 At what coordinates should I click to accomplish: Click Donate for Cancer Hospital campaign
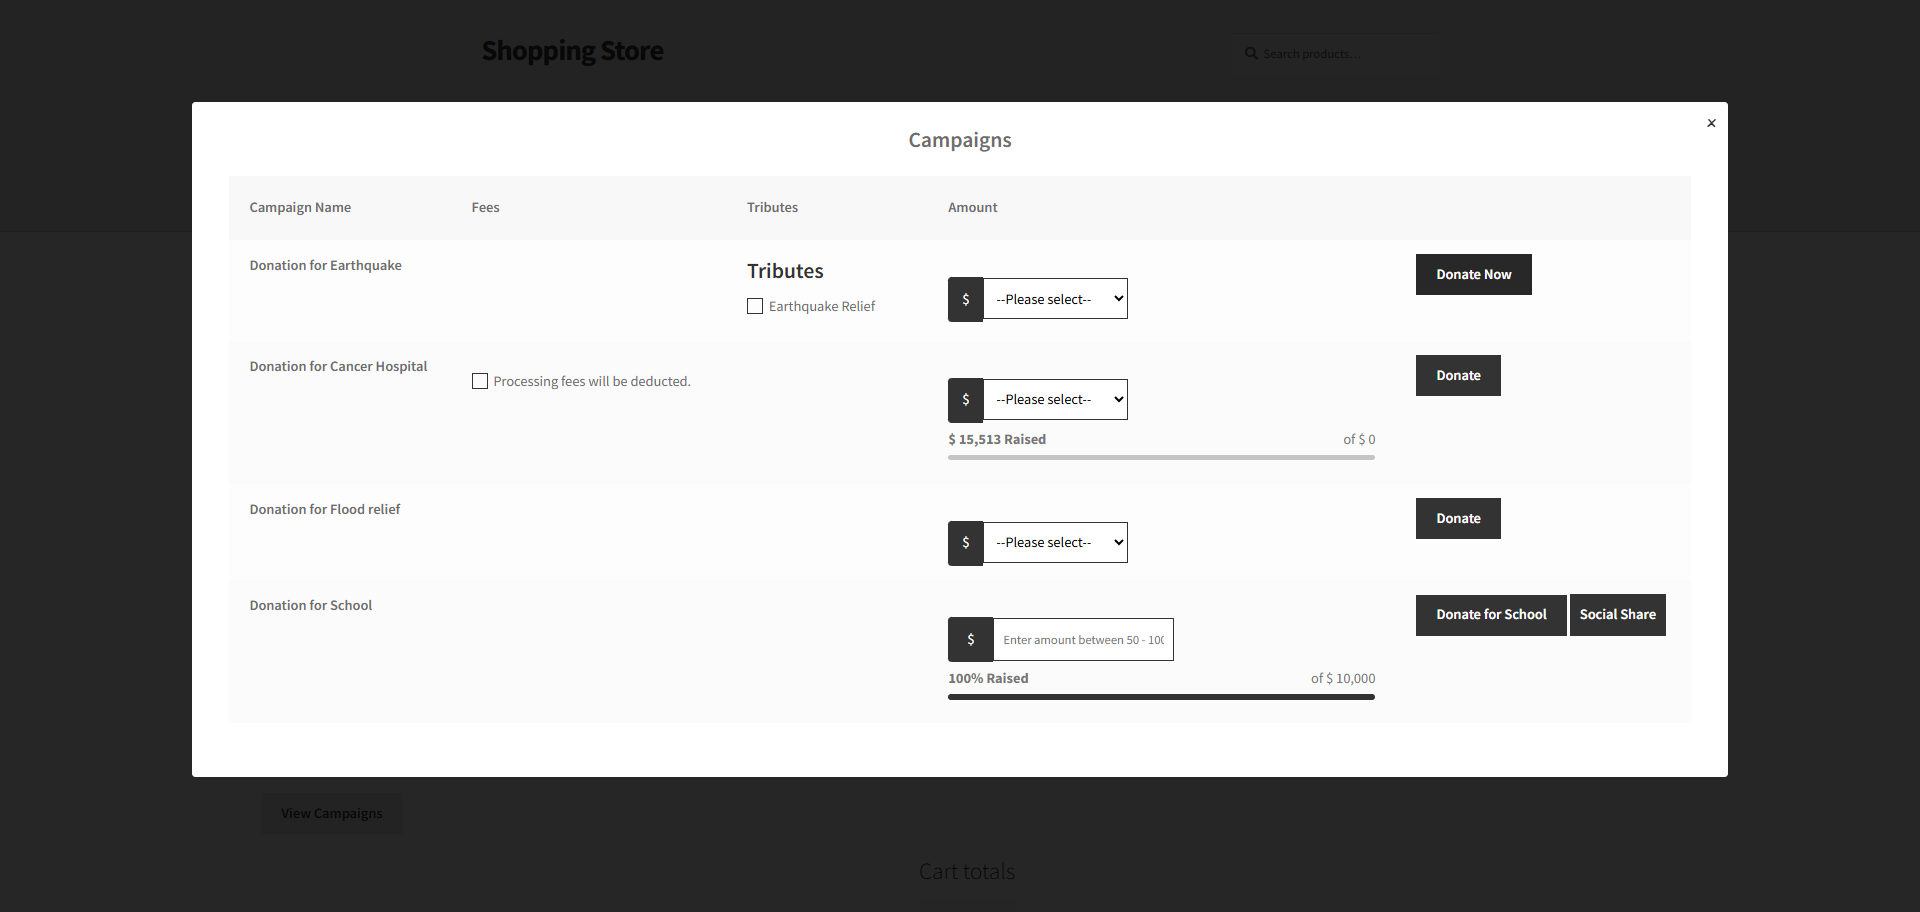[x=1457, y=376]
